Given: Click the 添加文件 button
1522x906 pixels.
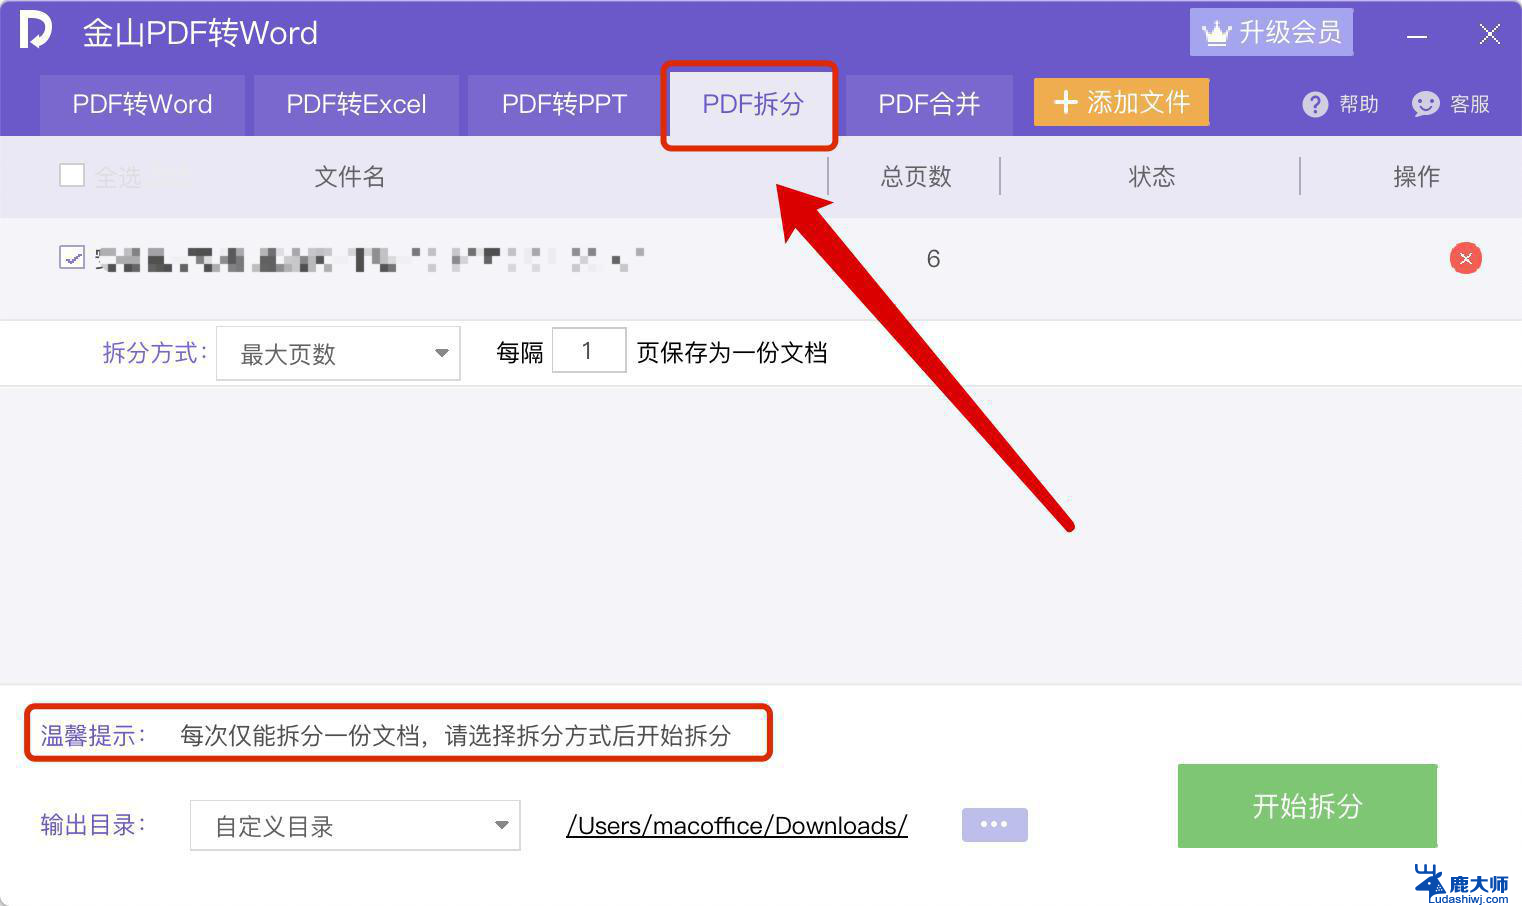Looking at the screenshot, I should pos(1121,102).
